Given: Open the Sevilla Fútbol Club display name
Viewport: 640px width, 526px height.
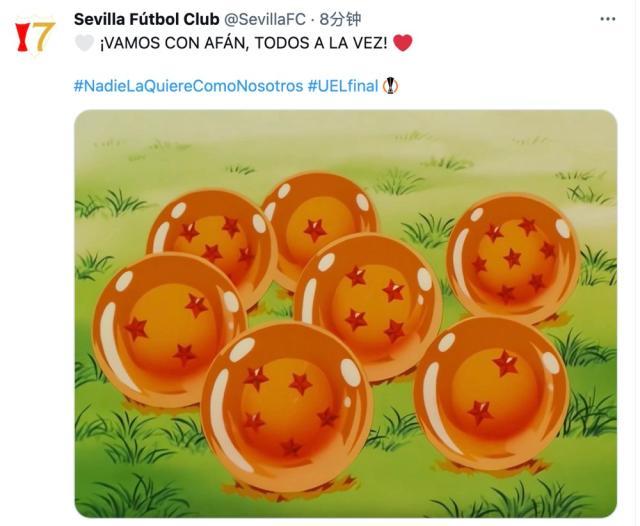Looking at the screenshot, I should (x=147, y=19).
